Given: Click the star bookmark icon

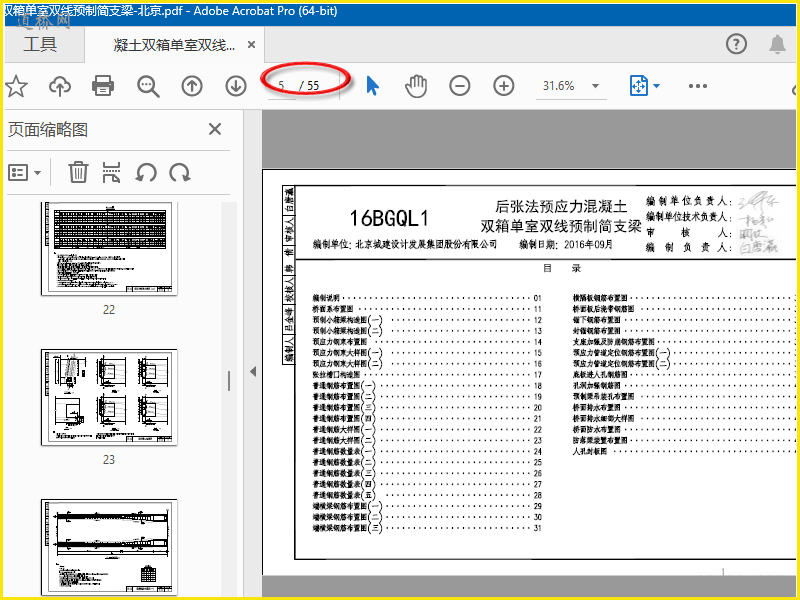Looking at the screenshot, I should 16,86.
